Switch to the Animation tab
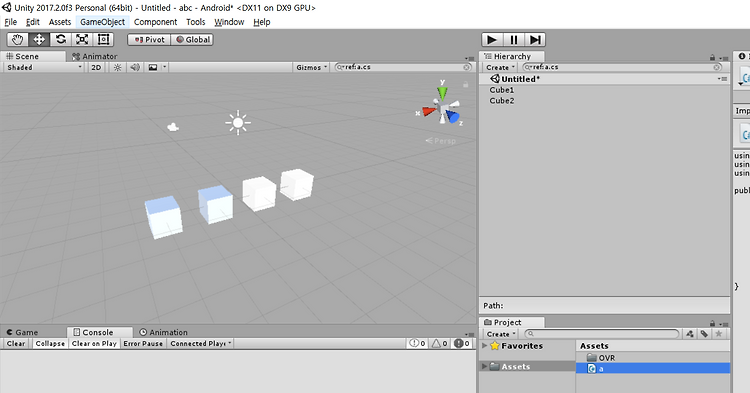 163,332
